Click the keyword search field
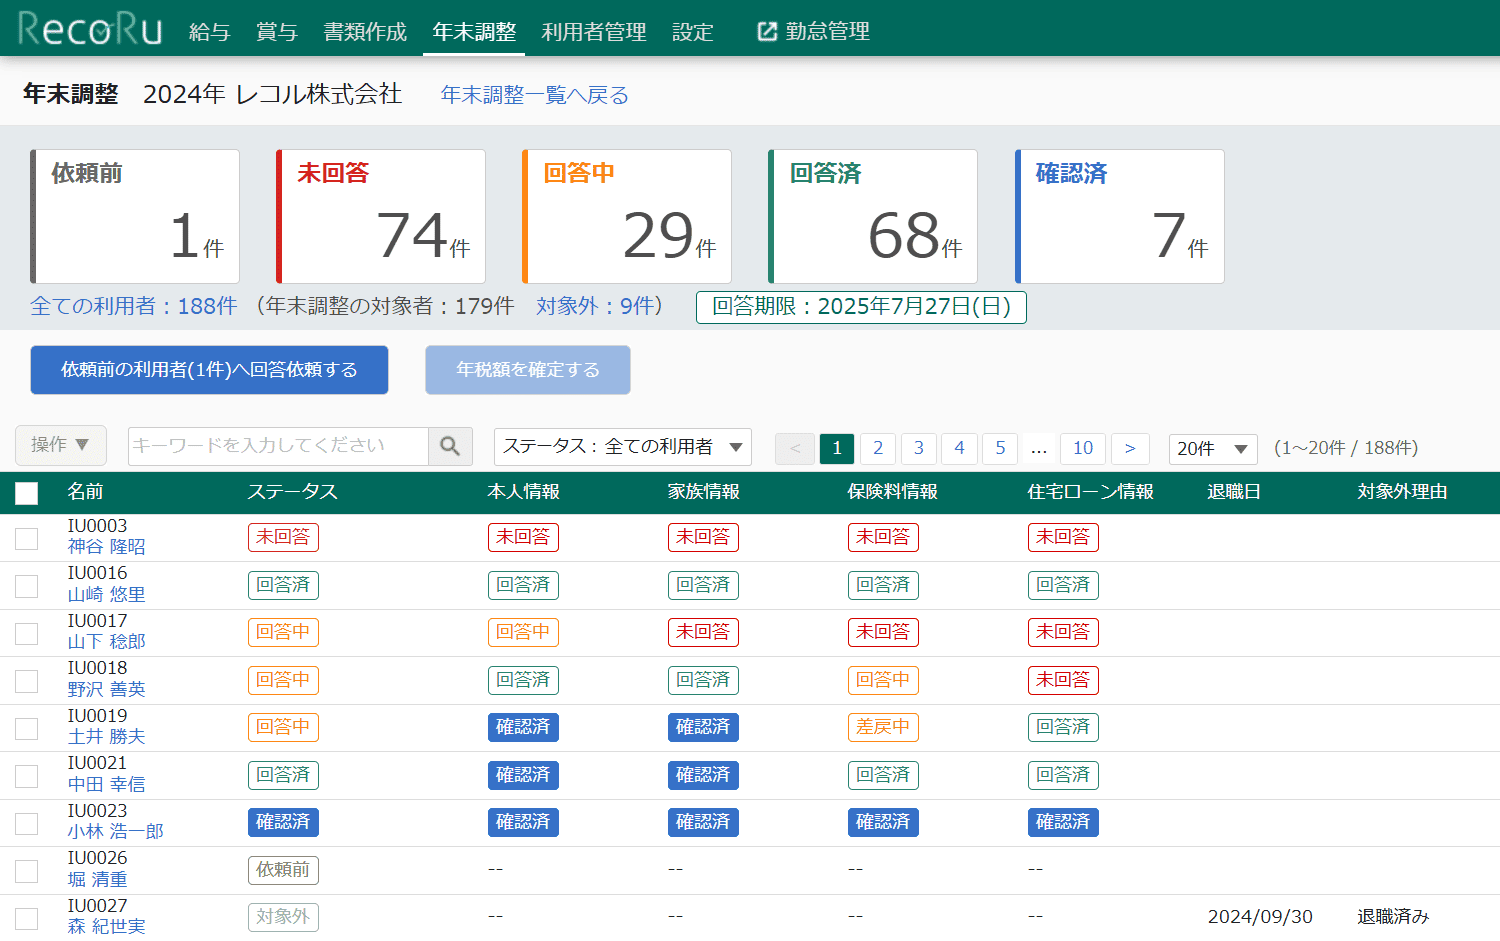Viewport: 1500px width, 941px height. point(278,446)
